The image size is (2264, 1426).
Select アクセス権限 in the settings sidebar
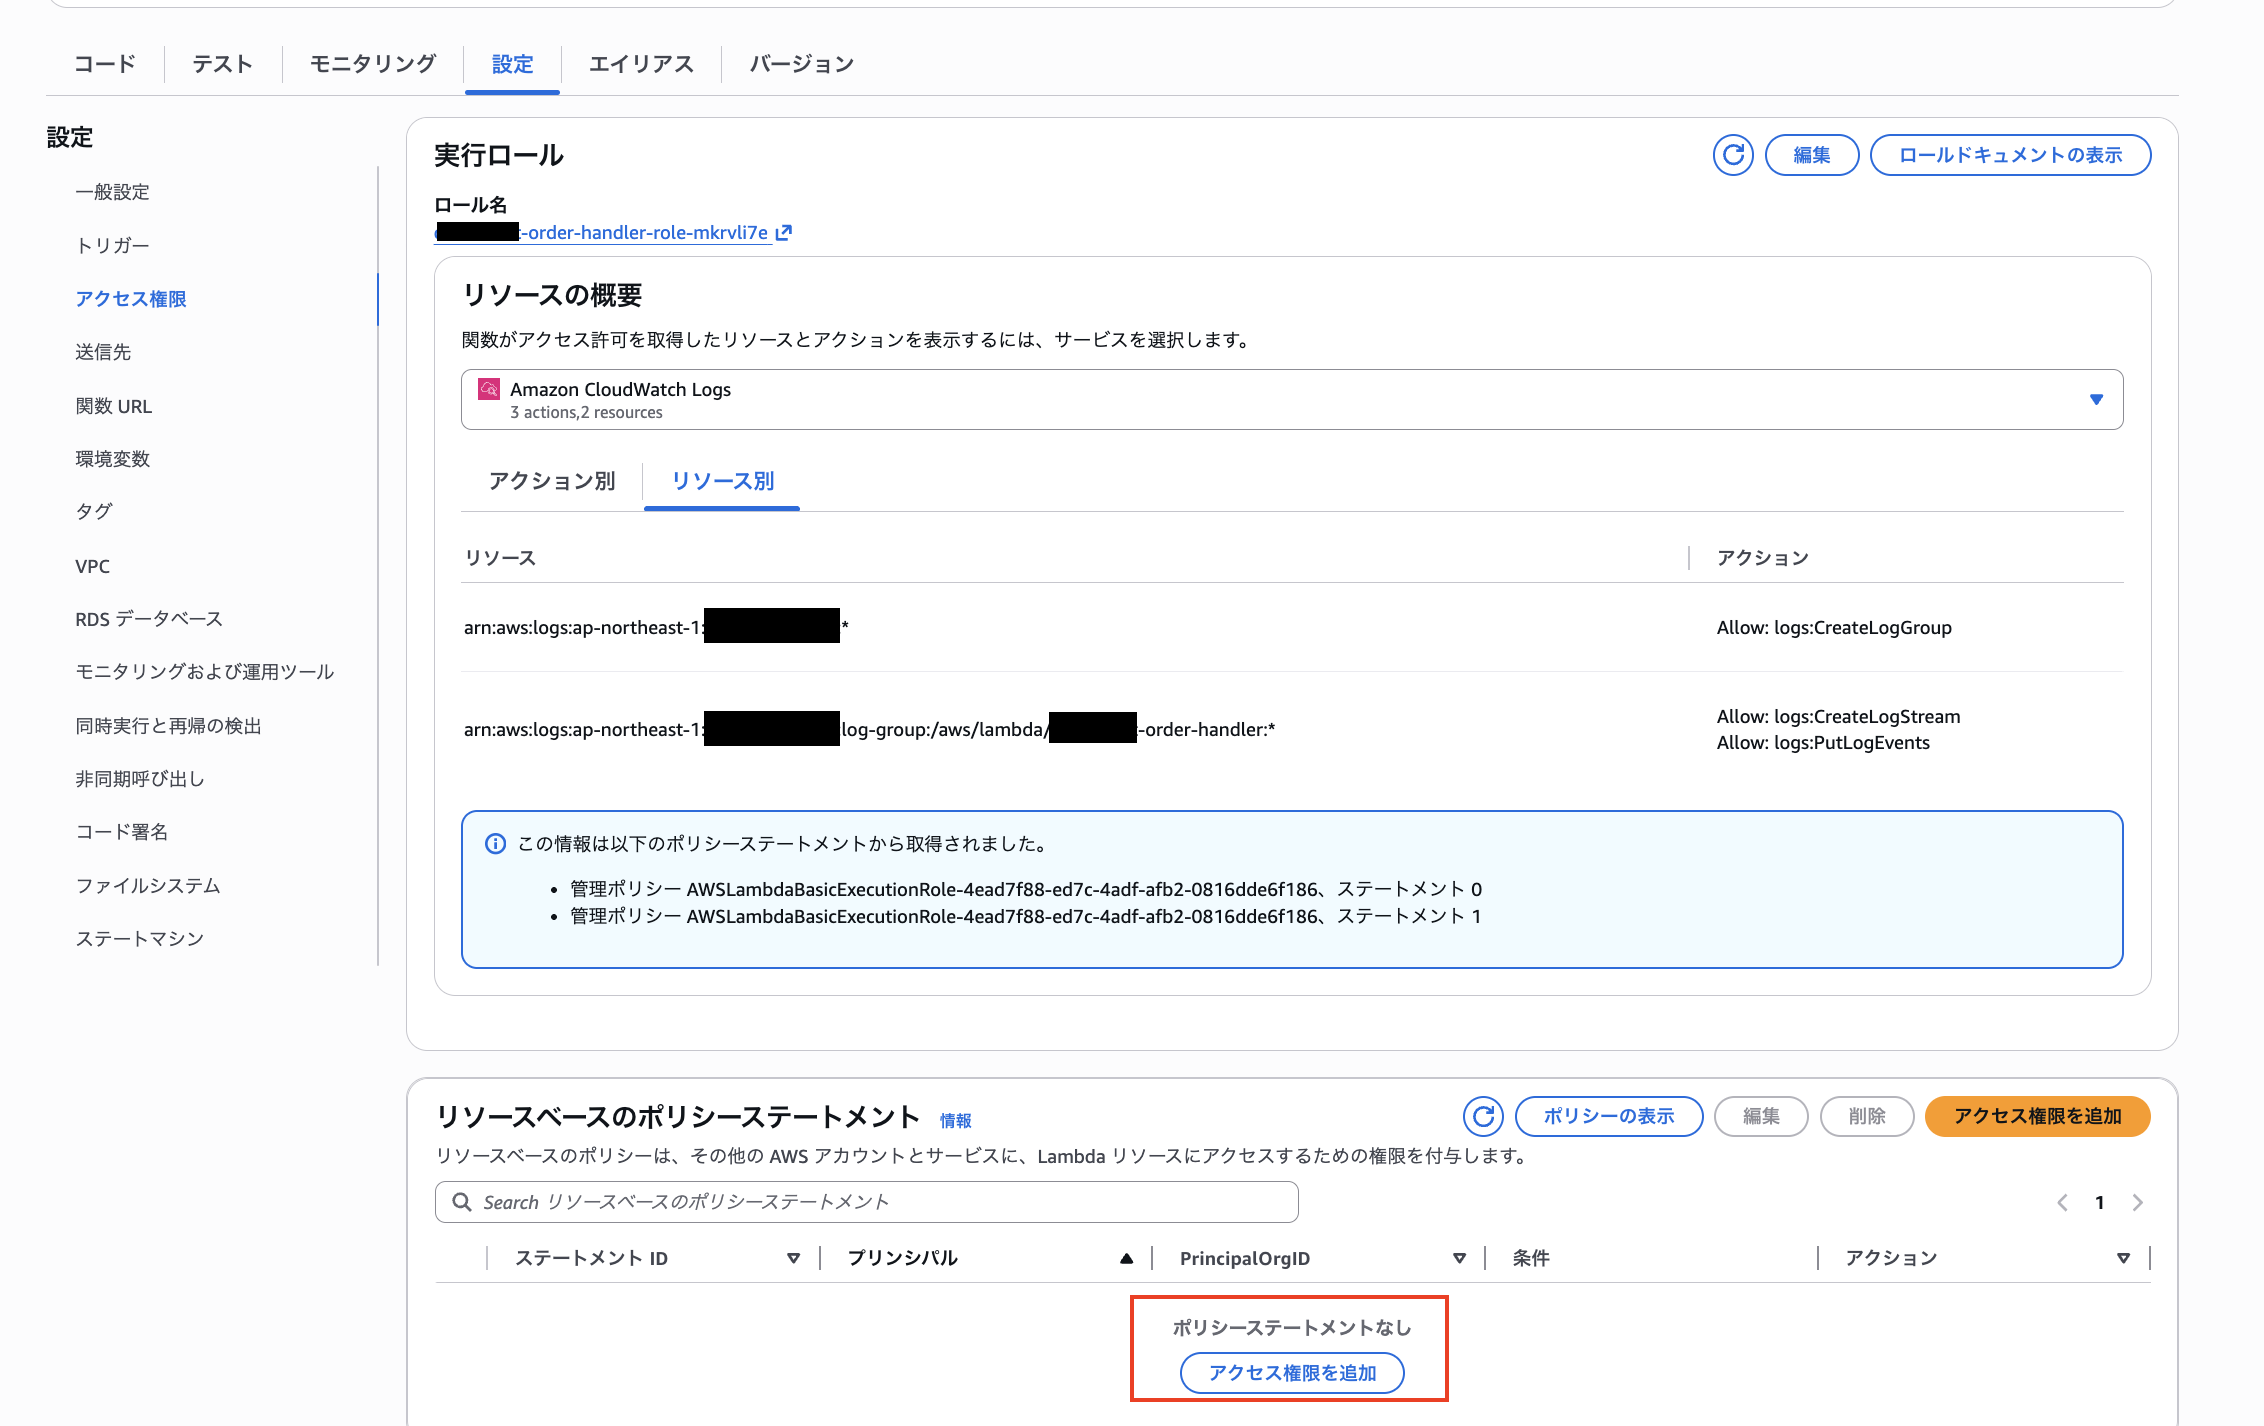130,298
